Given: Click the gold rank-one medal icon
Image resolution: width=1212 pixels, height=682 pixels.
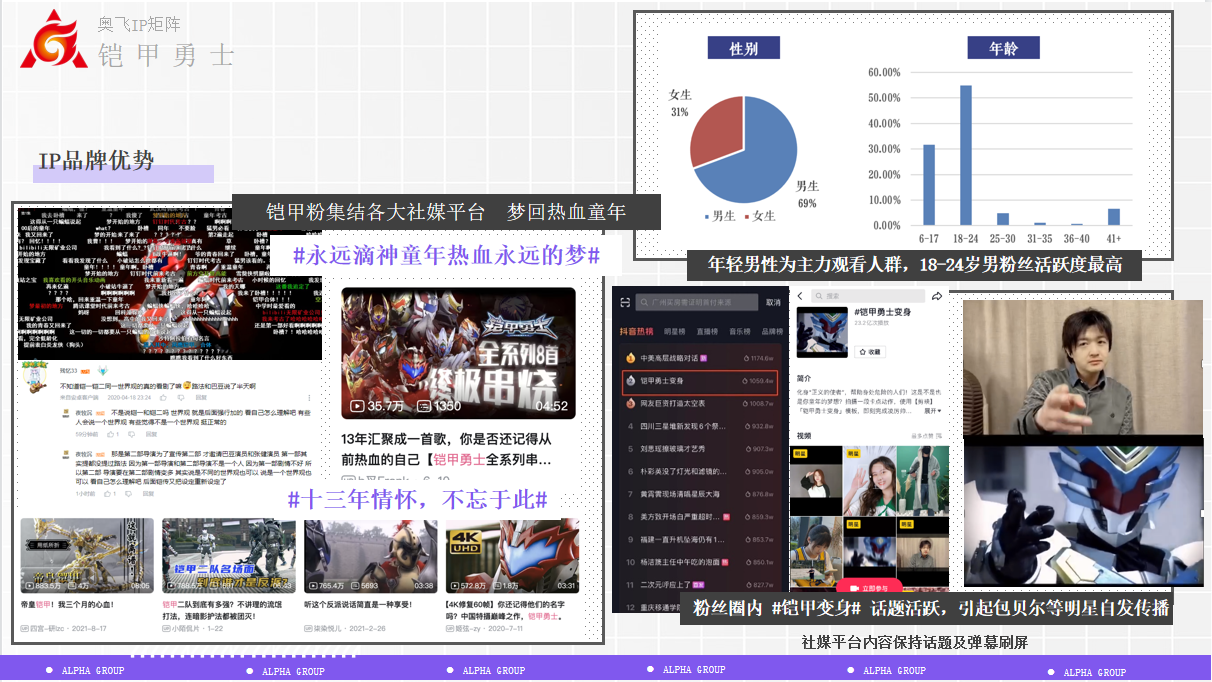Looking at the screenshot, I should [x=630, y=357].
